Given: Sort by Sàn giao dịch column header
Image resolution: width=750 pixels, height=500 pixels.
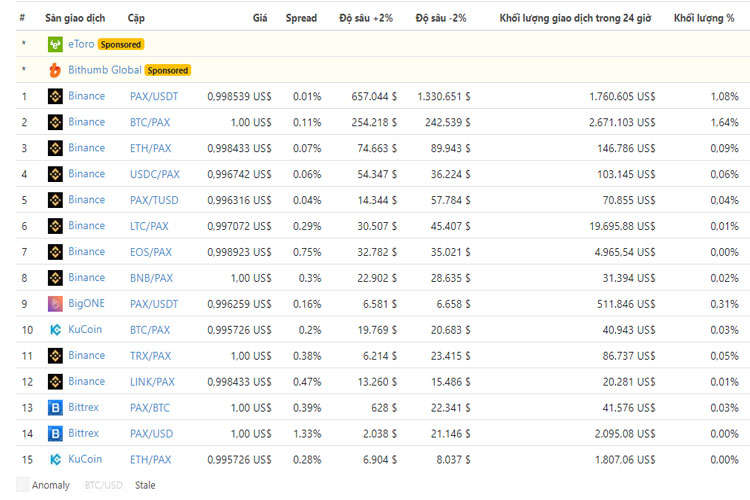Looking at the screenshot, I should pos(75,18).
